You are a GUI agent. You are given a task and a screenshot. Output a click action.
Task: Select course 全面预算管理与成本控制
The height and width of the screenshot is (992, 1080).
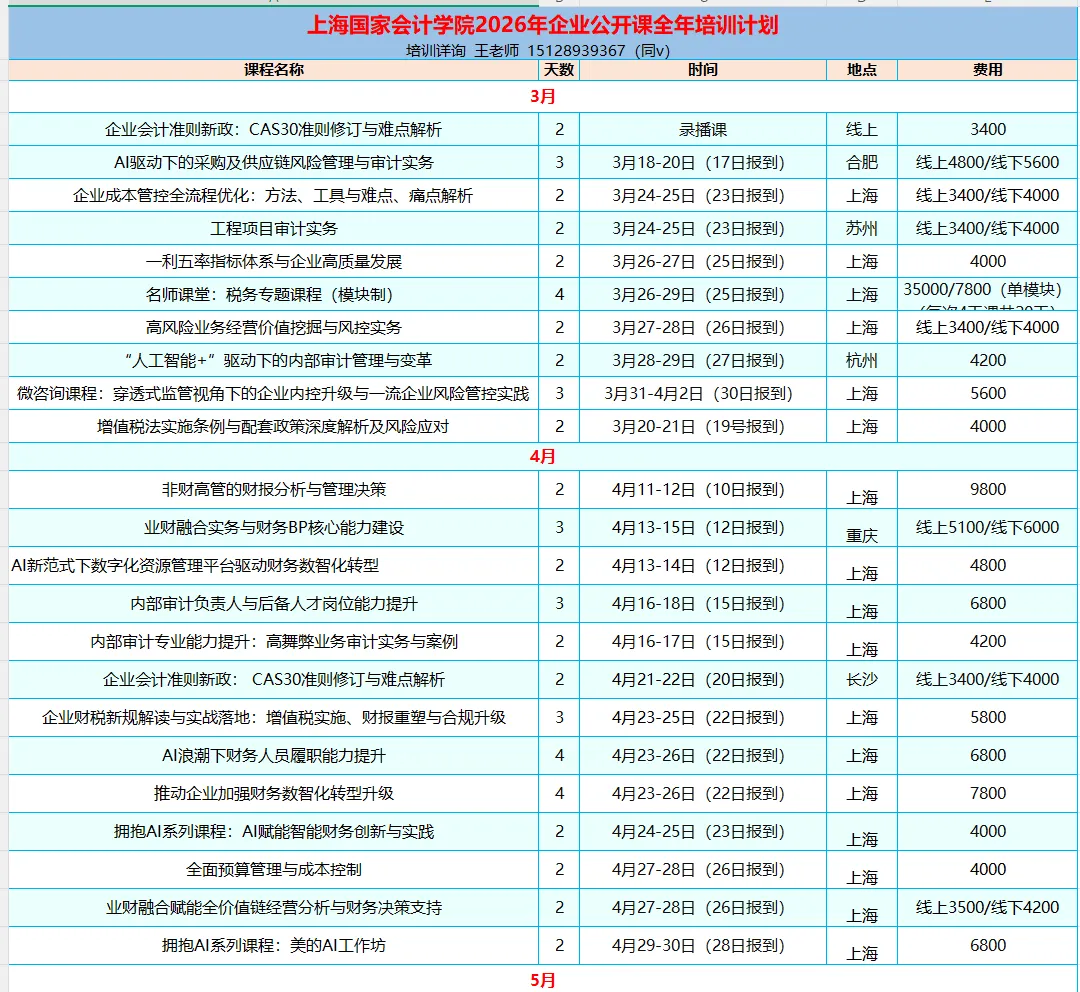click(273, 869)
